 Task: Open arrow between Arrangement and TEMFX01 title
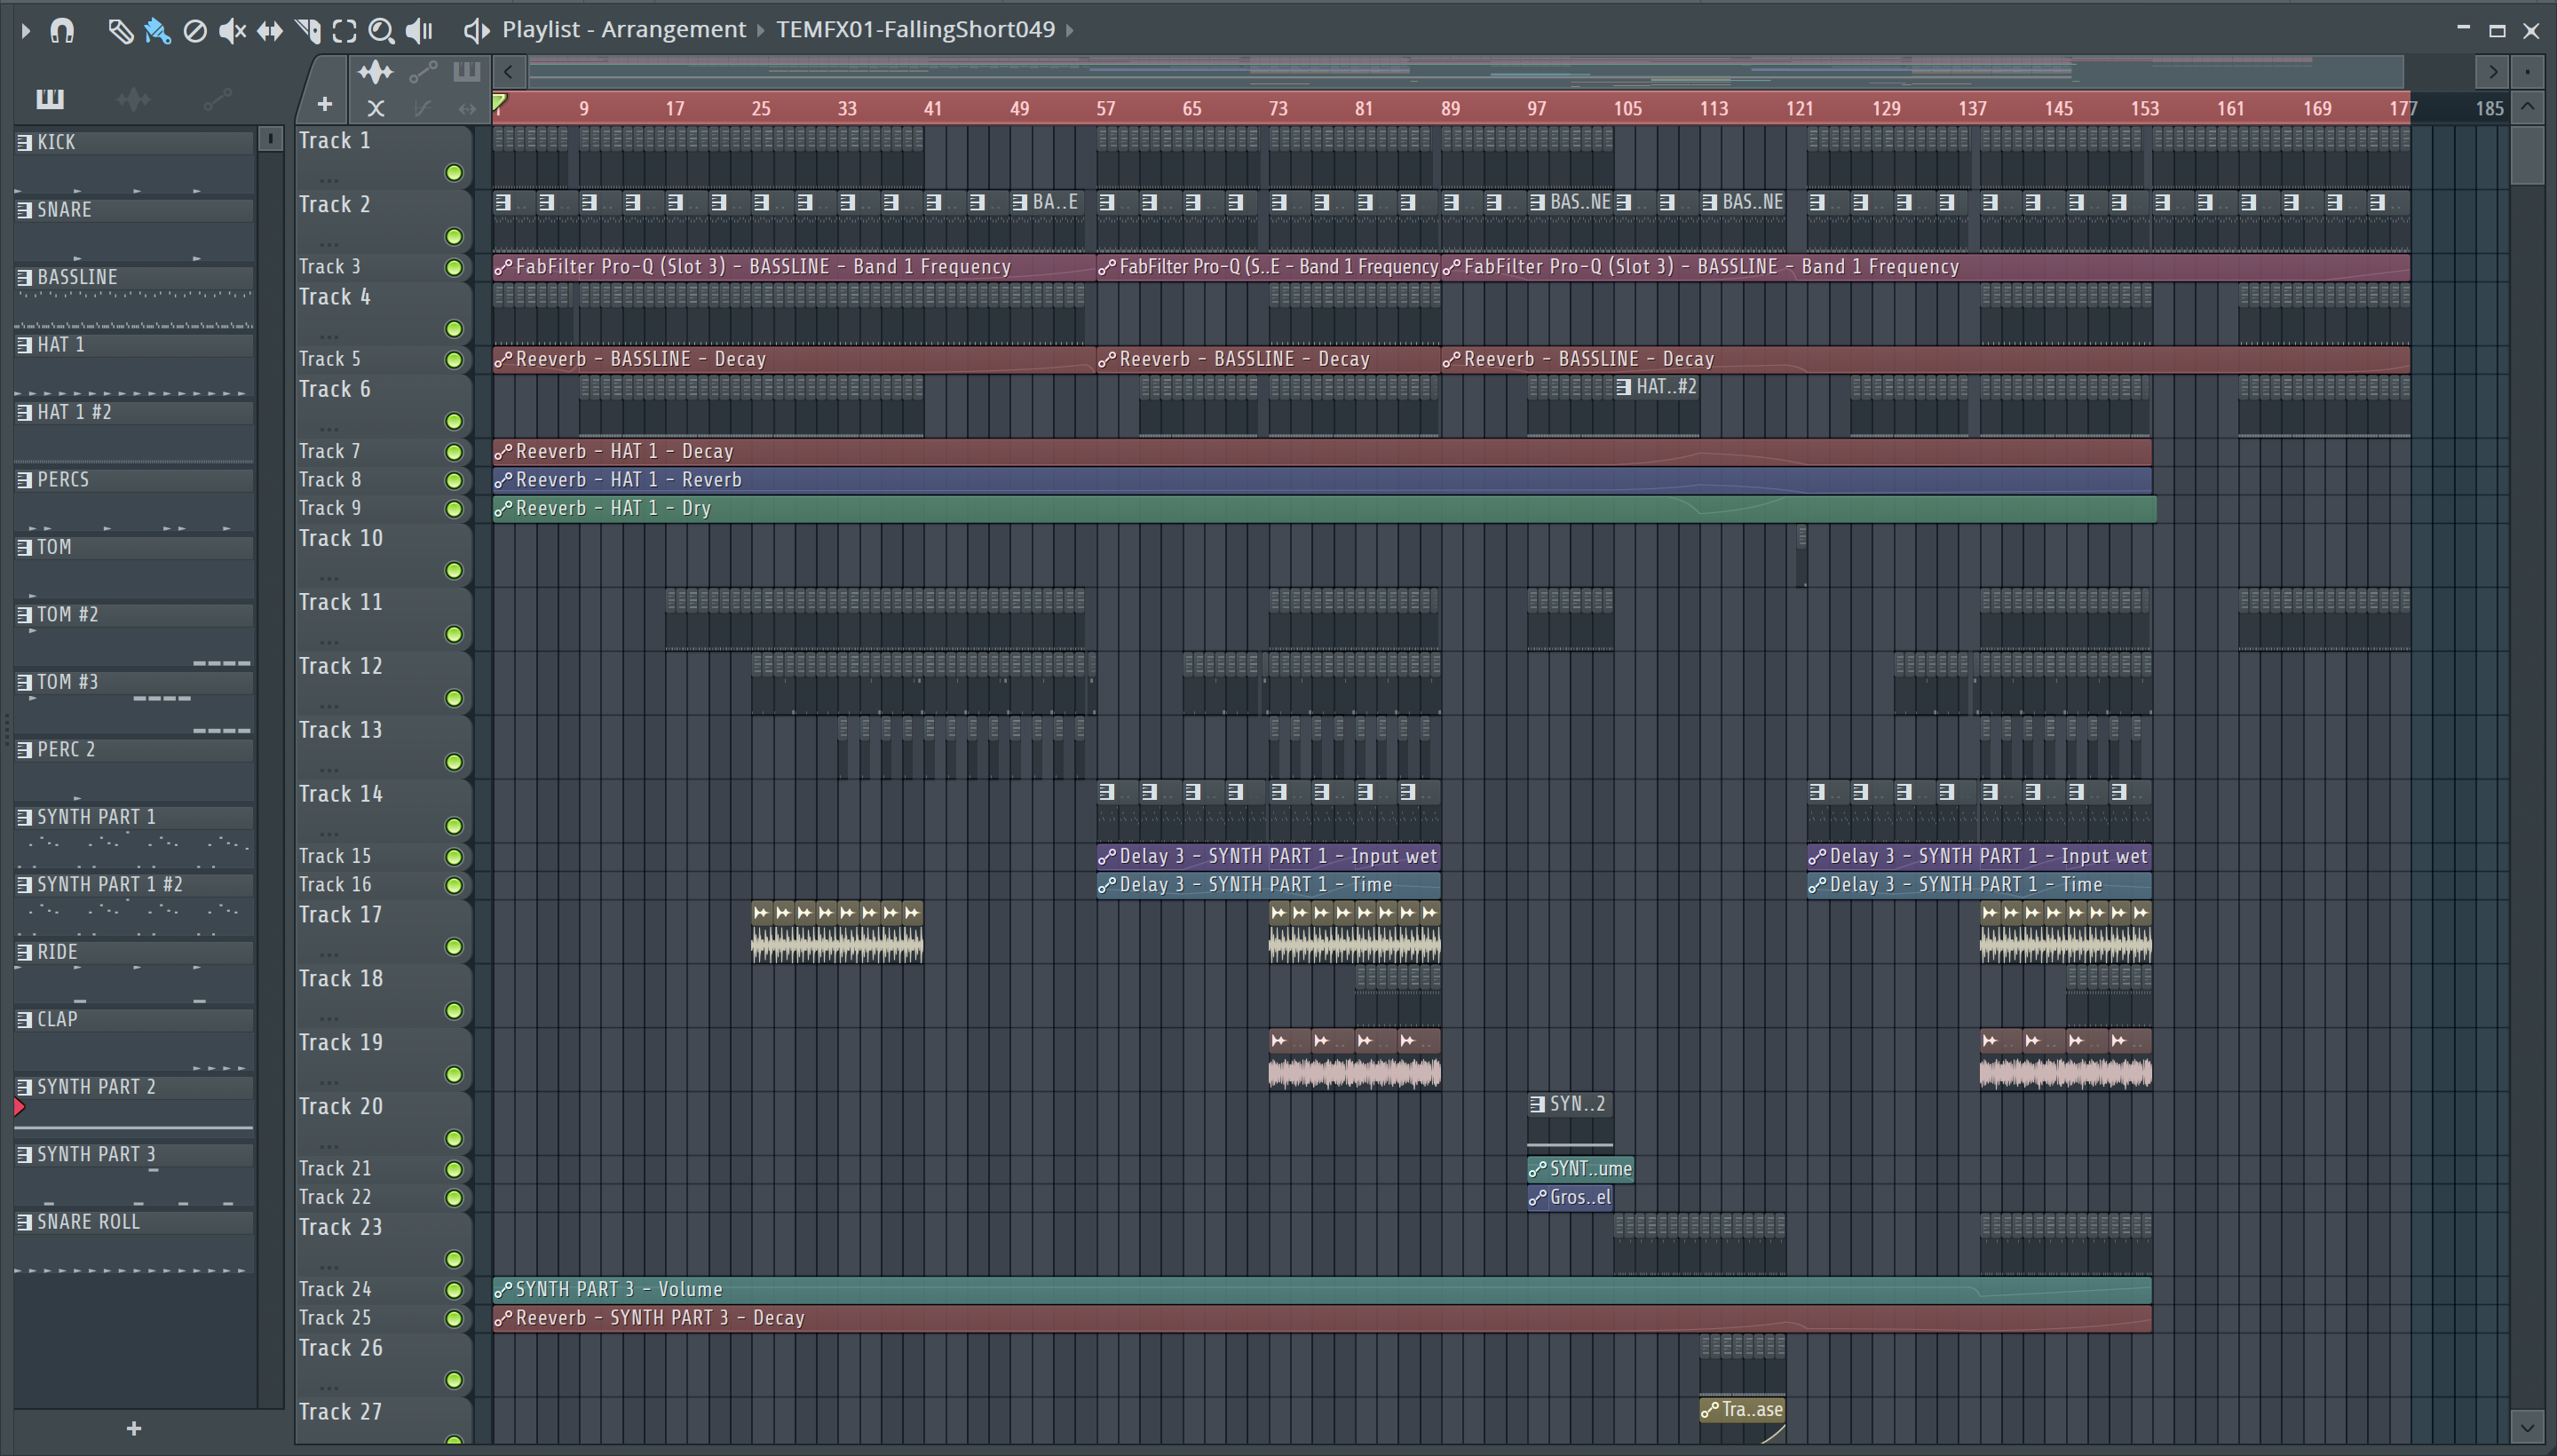(x=760, y=30)
